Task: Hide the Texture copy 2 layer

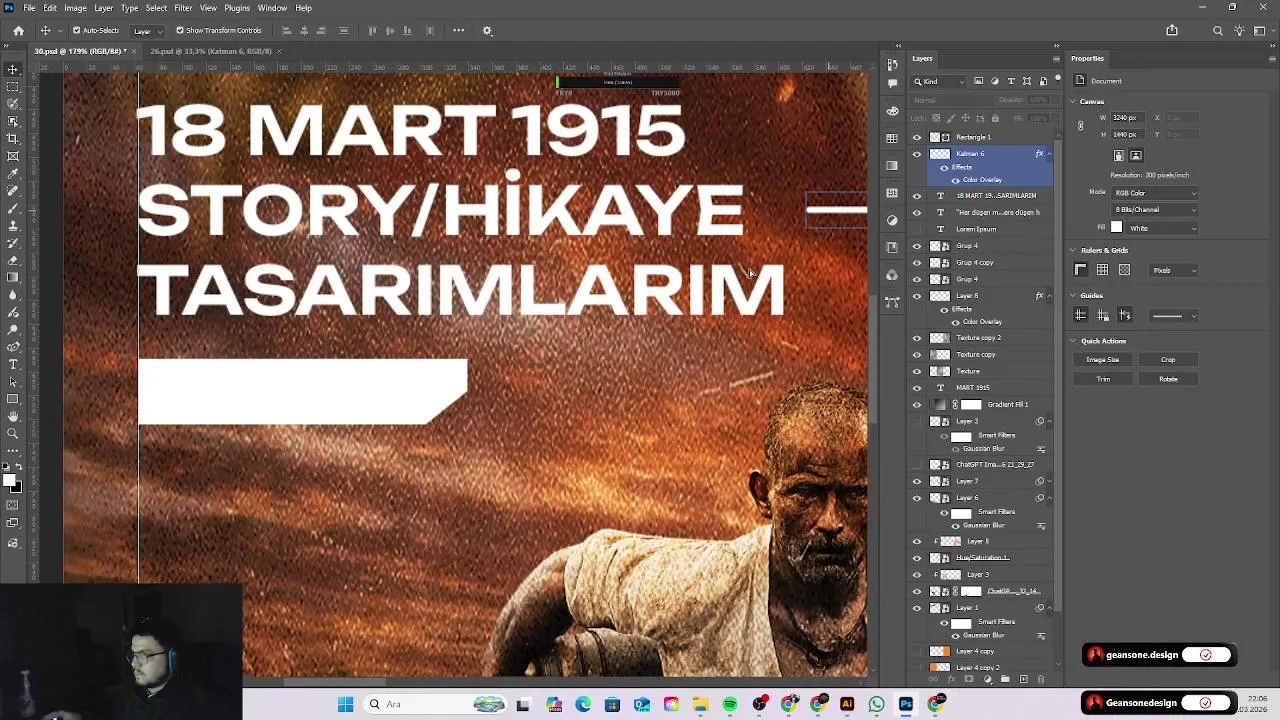Action: pos(917,338)
